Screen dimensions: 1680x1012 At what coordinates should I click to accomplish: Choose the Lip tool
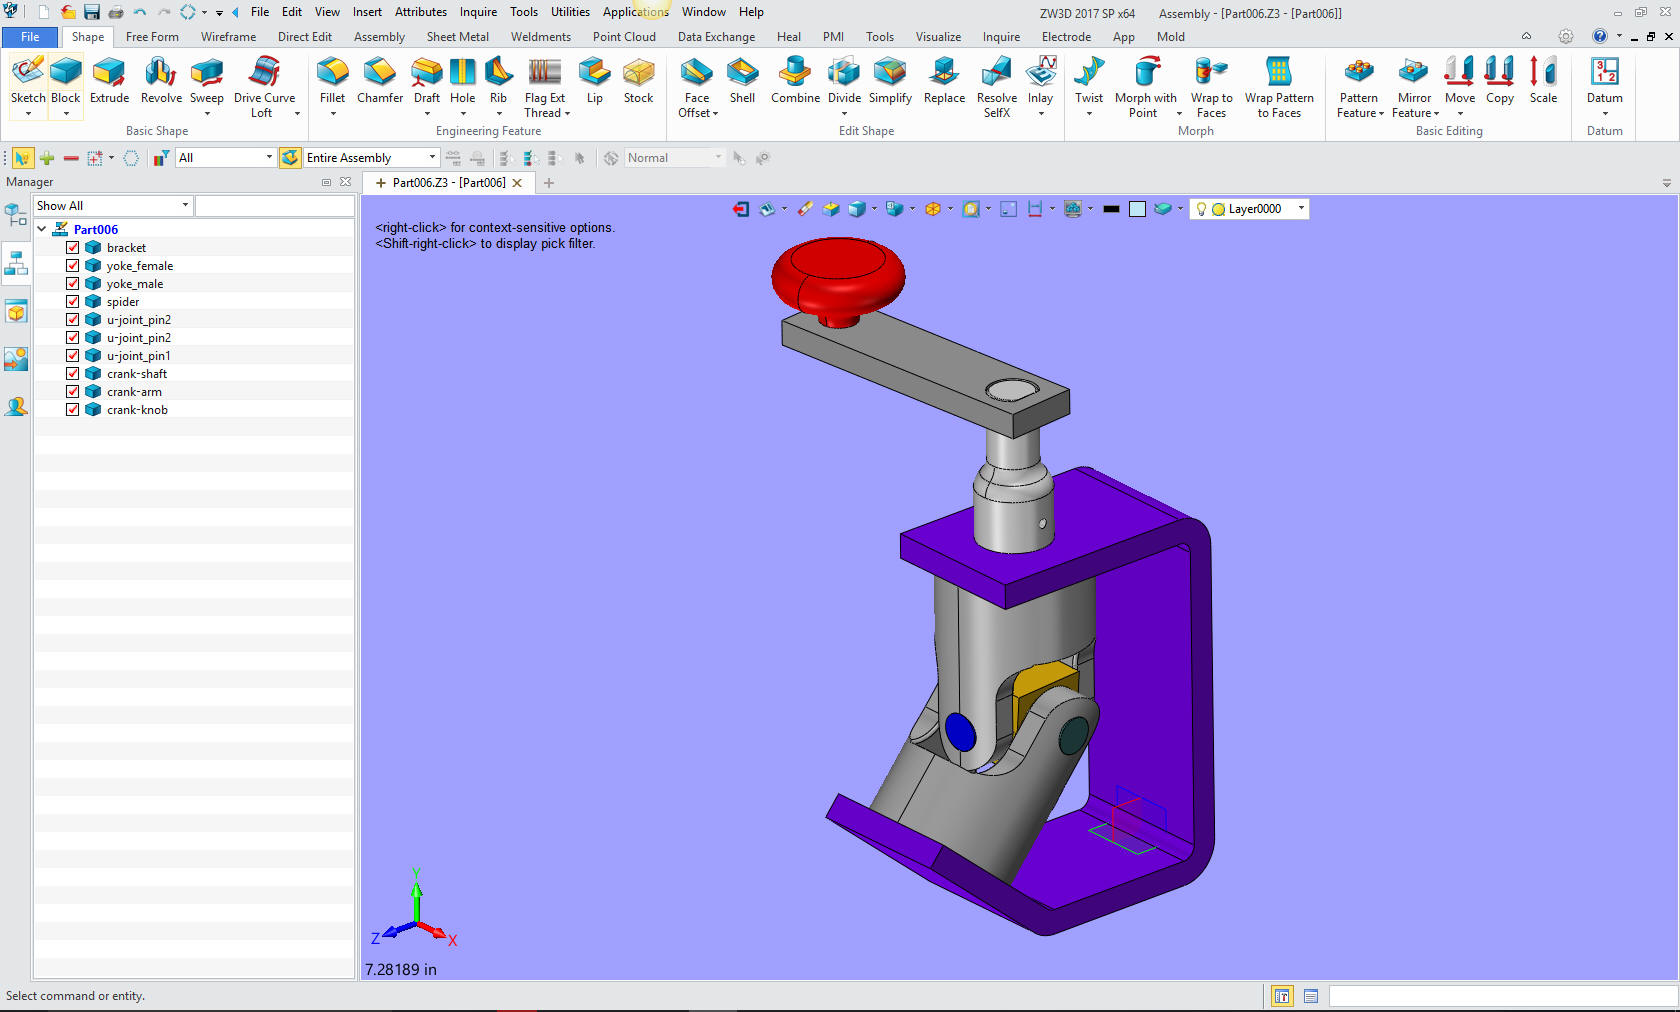[x=594, y=80]
